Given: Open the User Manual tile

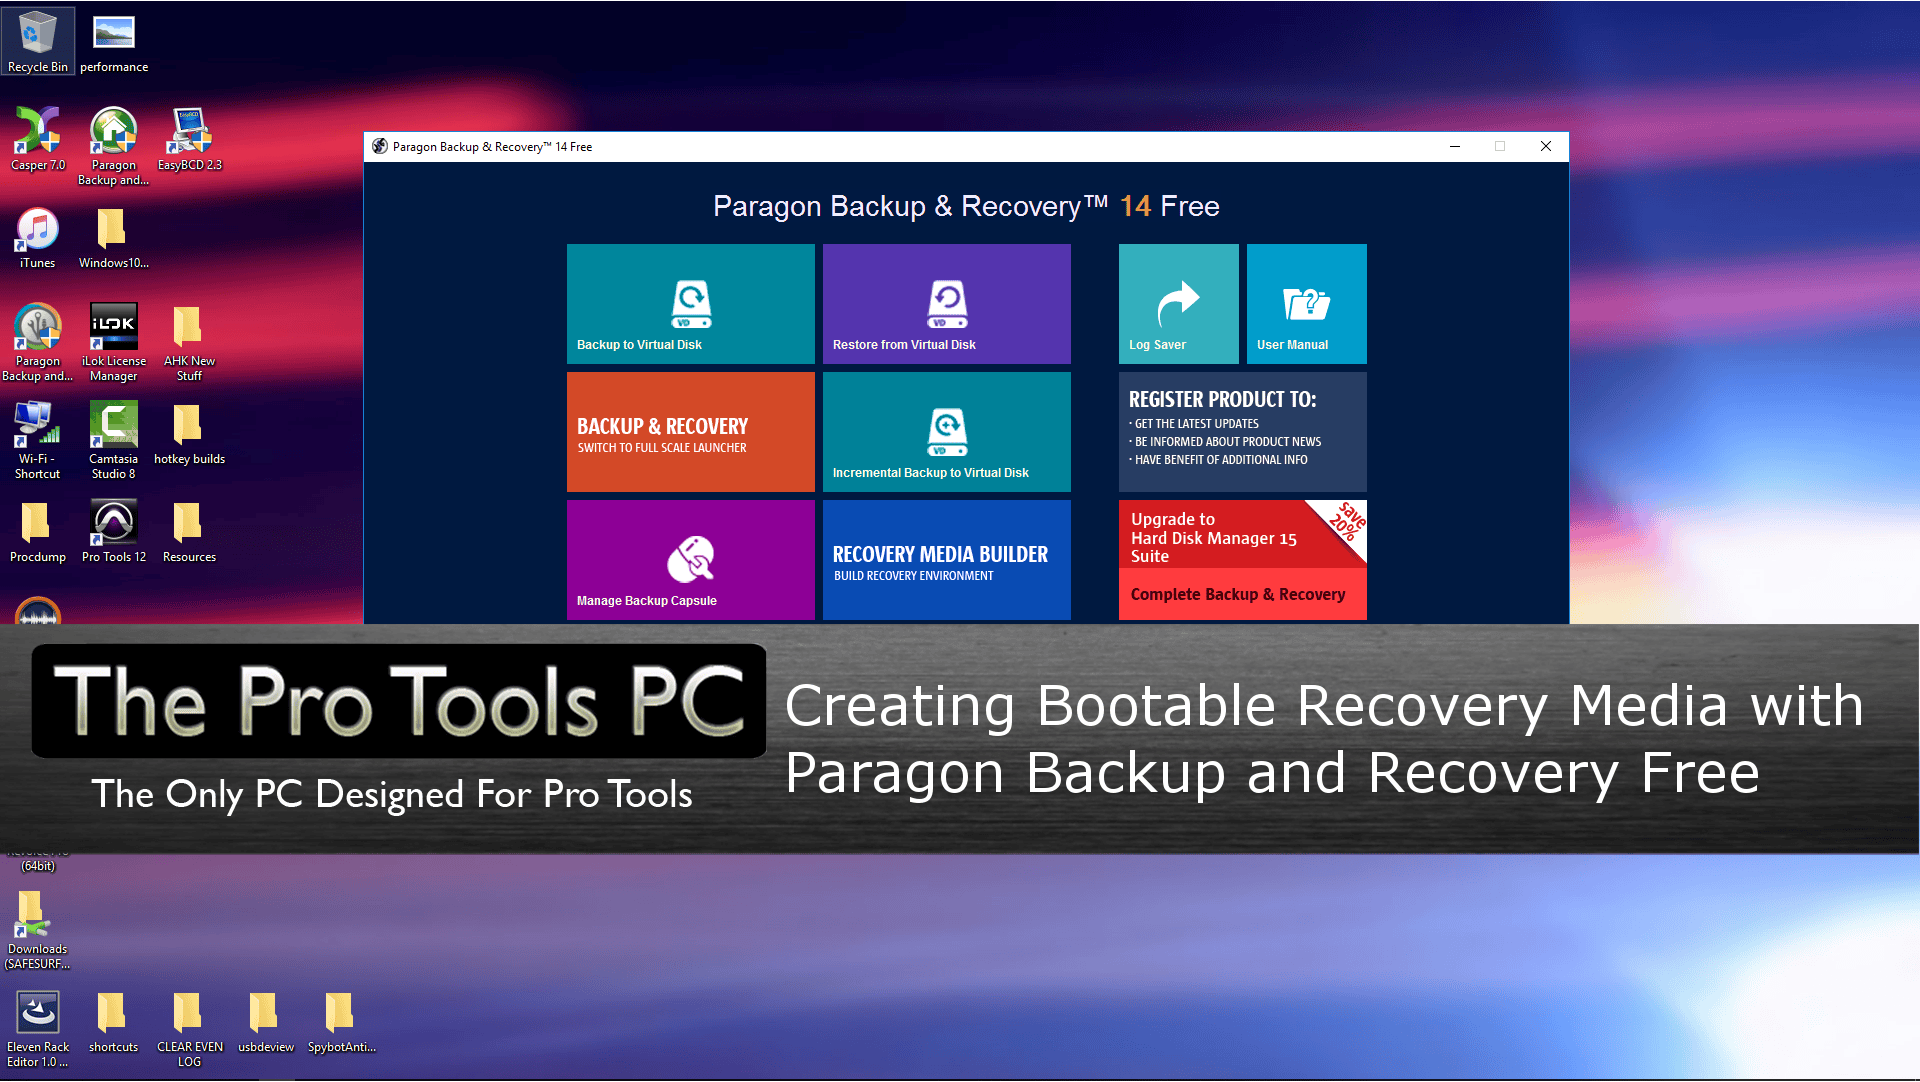Looking at the screenshot, I should click(1307, 304).
